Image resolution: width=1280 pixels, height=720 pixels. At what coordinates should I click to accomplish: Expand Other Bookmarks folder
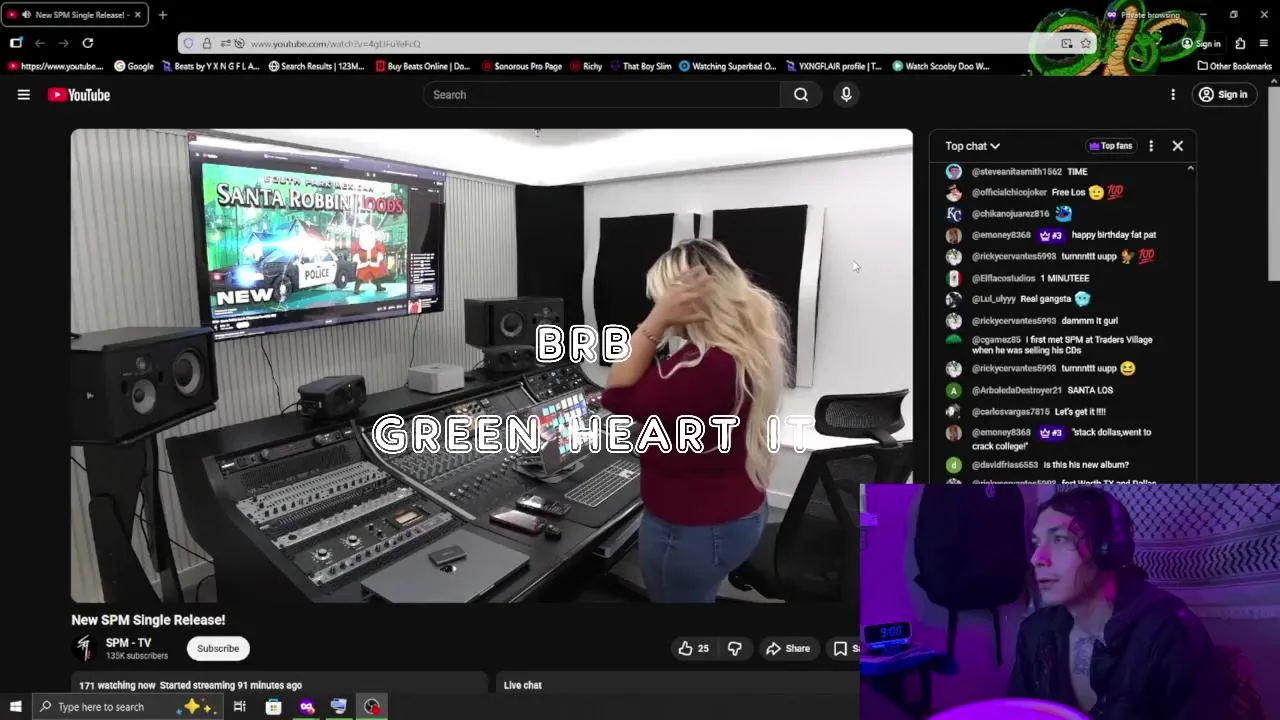point(1234,66)
